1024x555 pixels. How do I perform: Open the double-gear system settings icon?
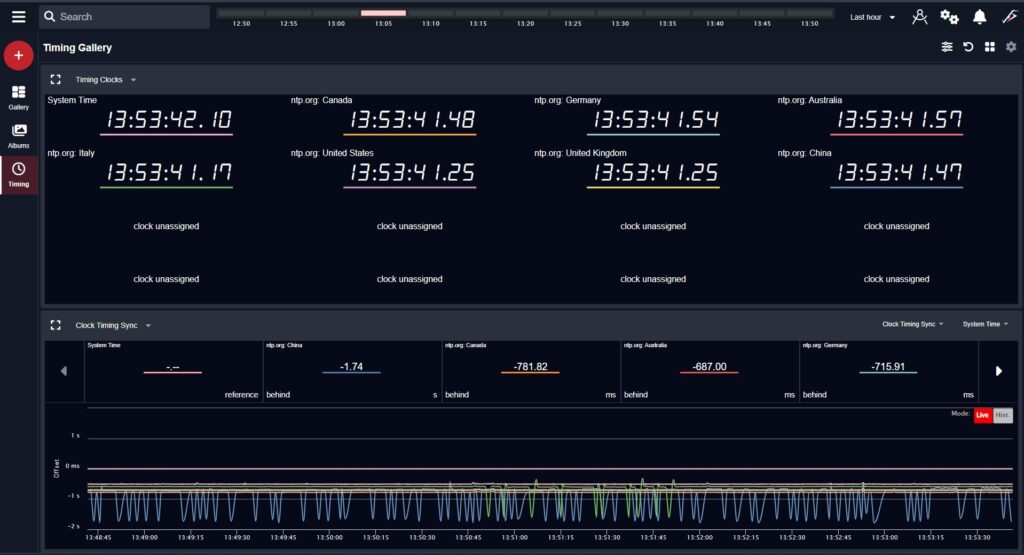(x=949, y=17)
